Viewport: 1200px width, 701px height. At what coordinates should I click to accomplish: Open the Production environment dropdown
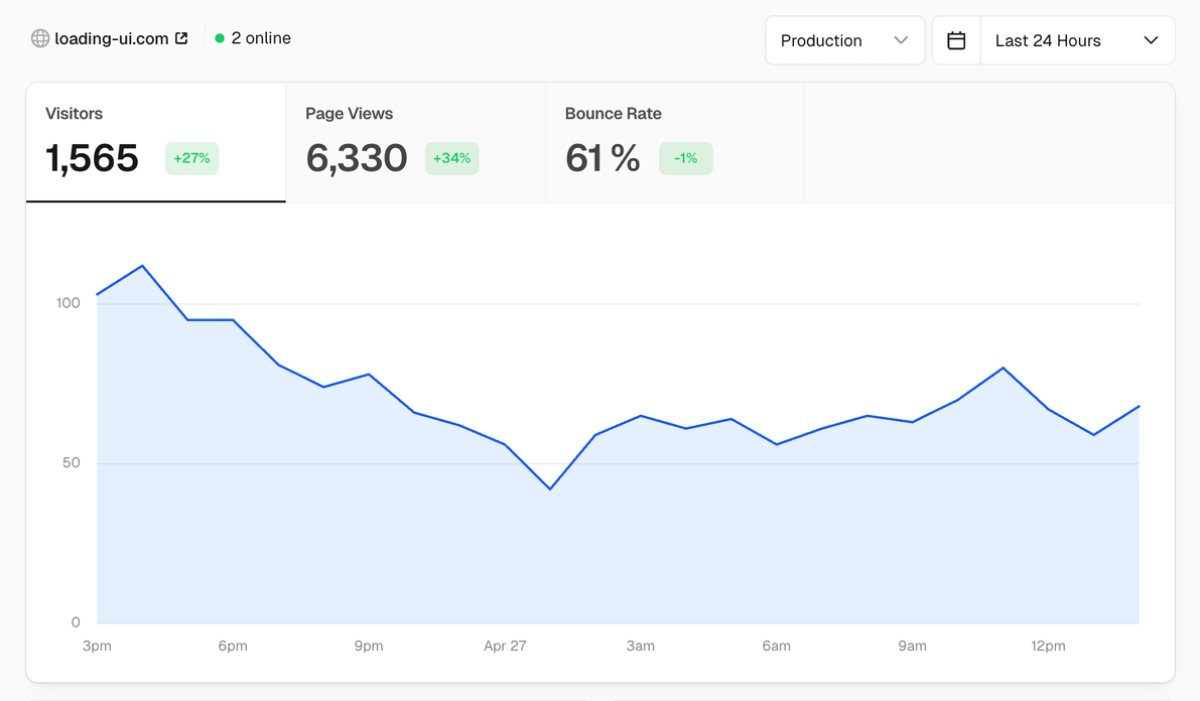tap(845, 41)
